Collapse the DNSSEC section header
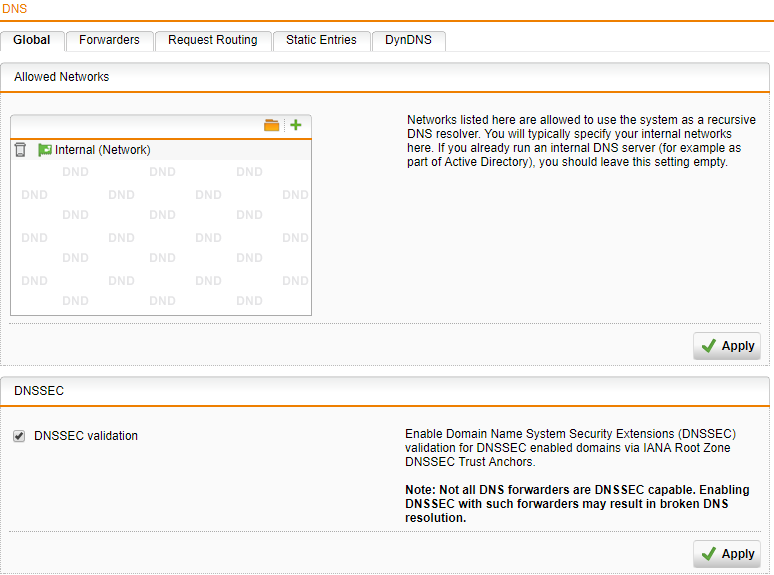This screenshot has width=774, height=575. (39, 391)
